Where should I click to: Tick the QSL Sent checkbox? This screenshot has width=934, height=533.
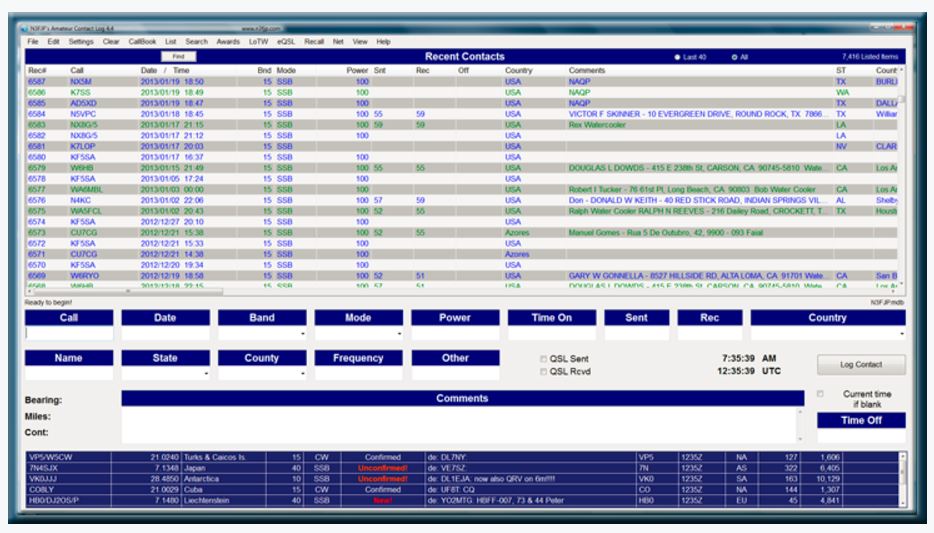pyautogui.click(x=543, y=359)
